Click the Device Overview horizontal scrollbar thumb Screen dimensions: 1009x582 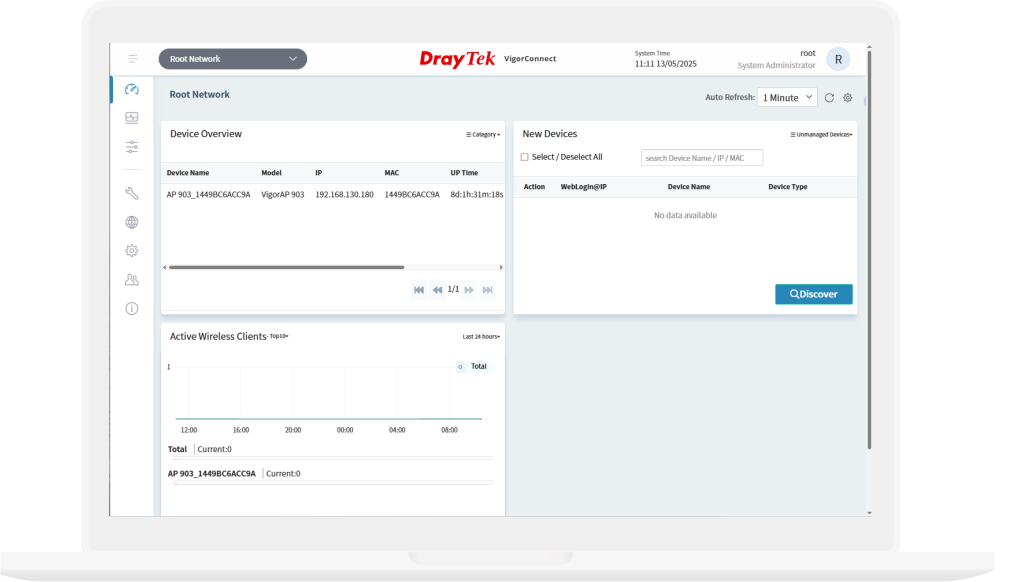pyautogui.click(x=286, y=267)
